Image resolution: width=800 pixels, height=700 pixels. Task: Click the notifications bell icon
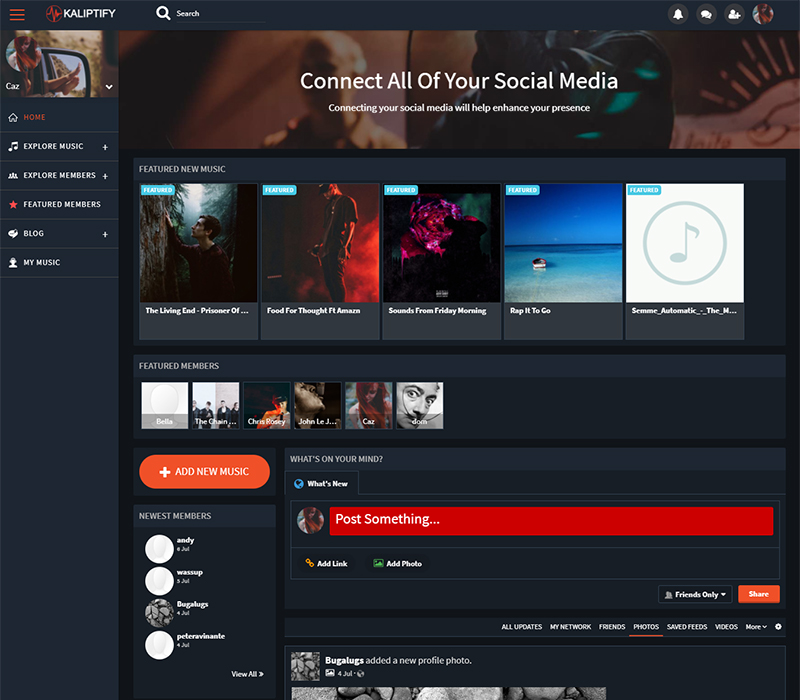coord(679,14)
